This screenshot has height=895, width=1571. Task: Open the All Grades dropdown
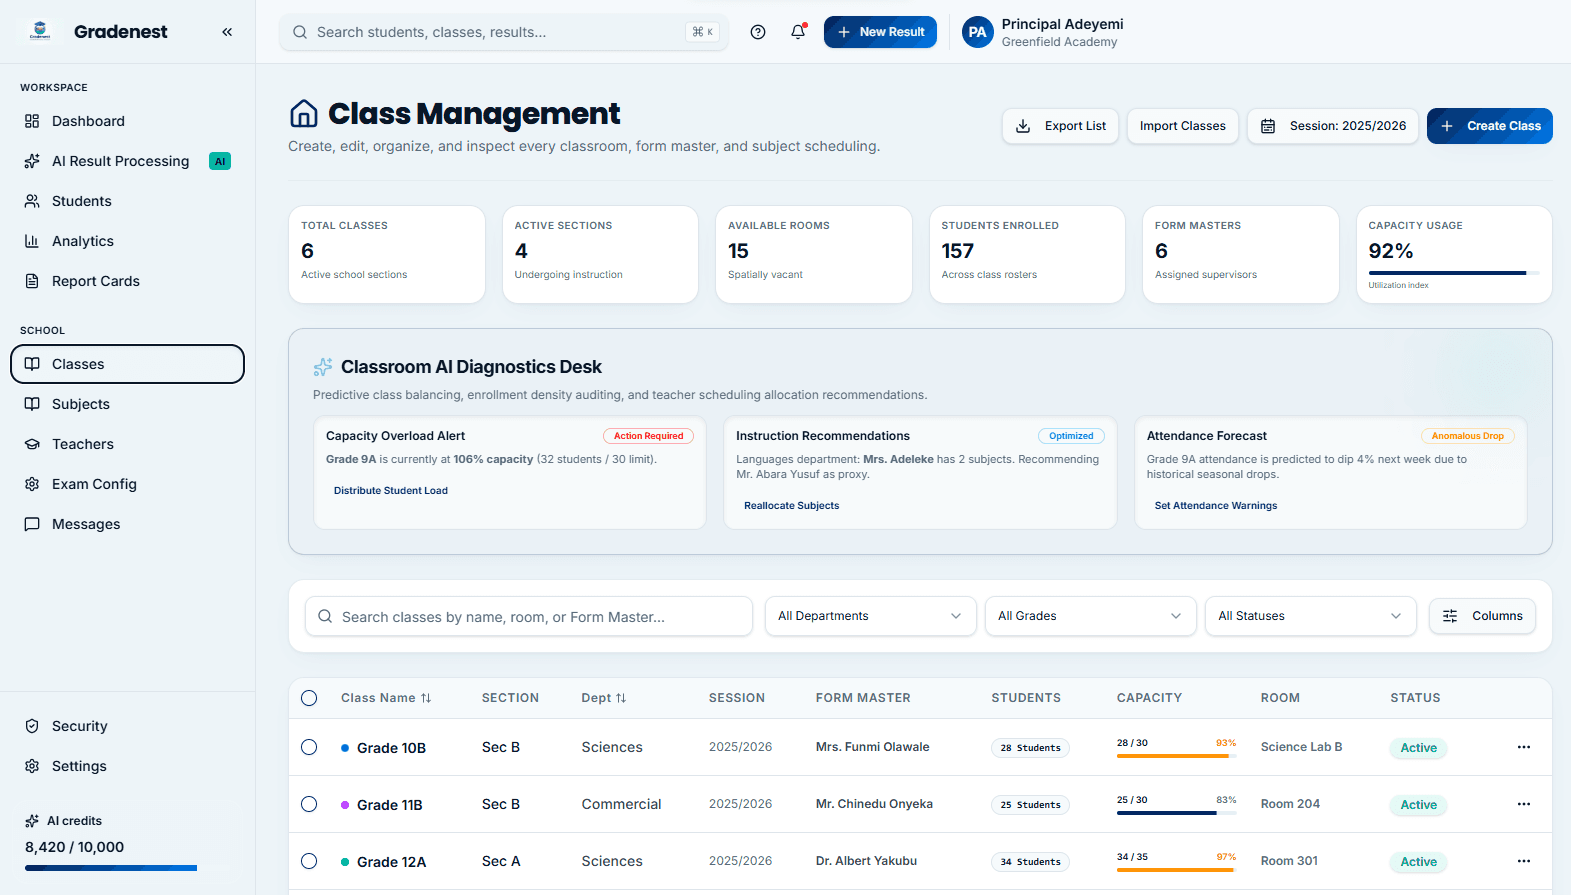(x=1090, y=616)
